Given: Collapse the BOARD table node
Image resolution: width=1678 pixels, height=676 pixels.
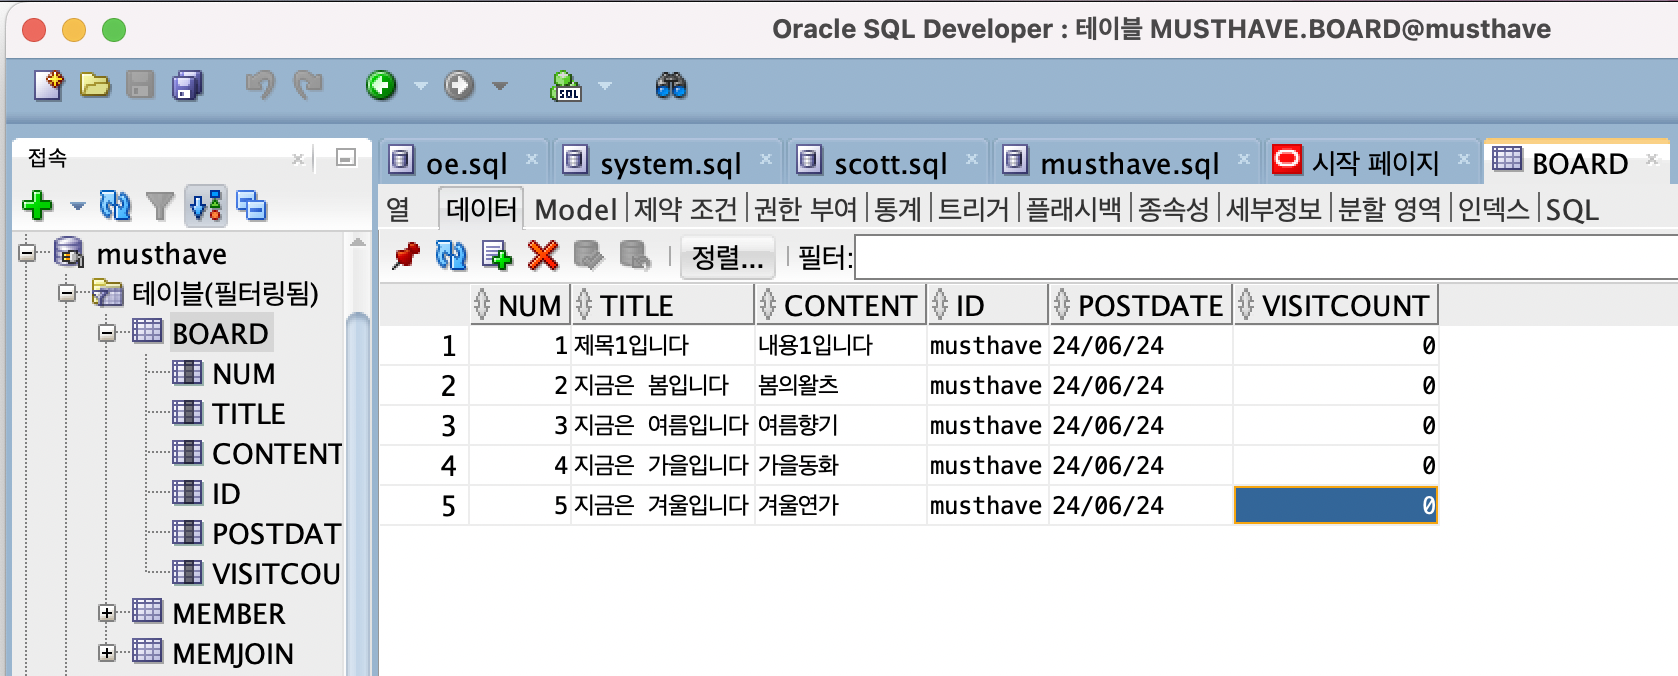Looking at the screenshot, I should point(107,333).
